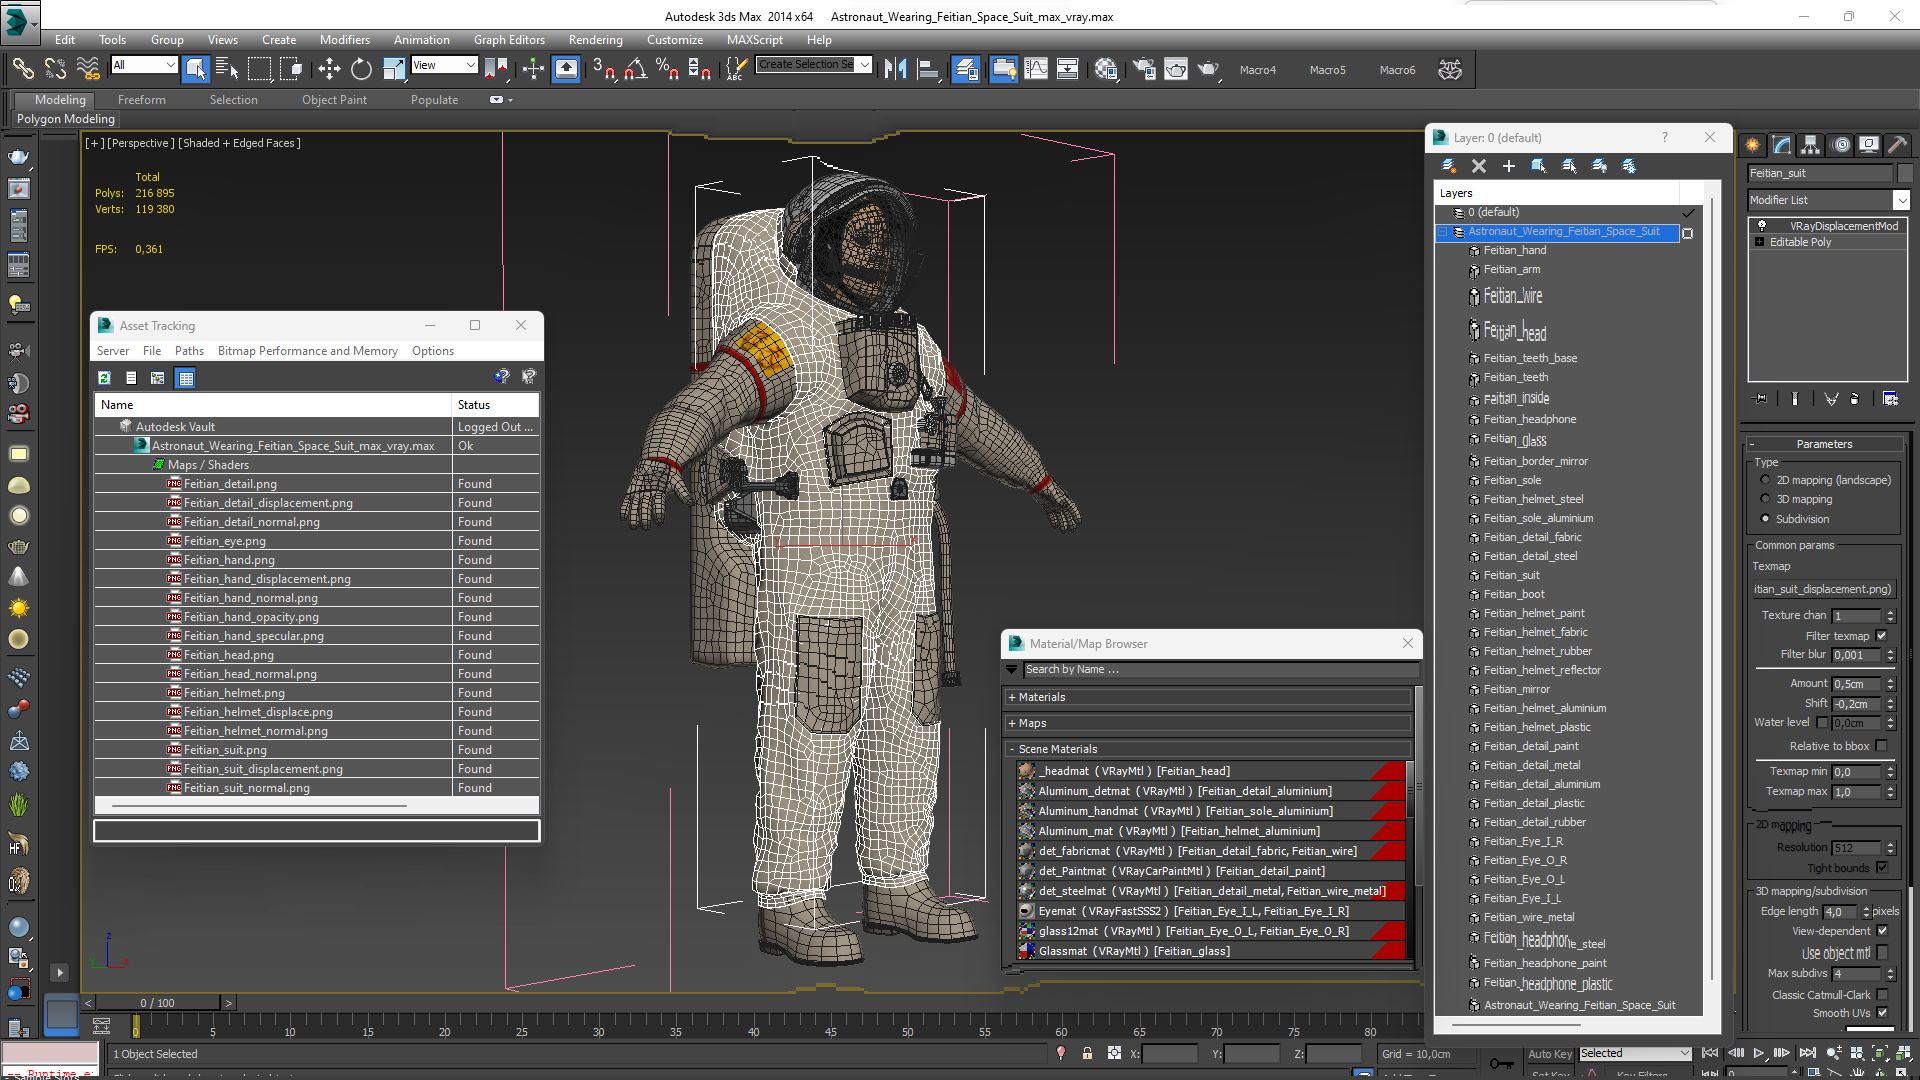Activate the Select Object tool
This screenshot has width=1920, height=1080.
coord(196,68)
